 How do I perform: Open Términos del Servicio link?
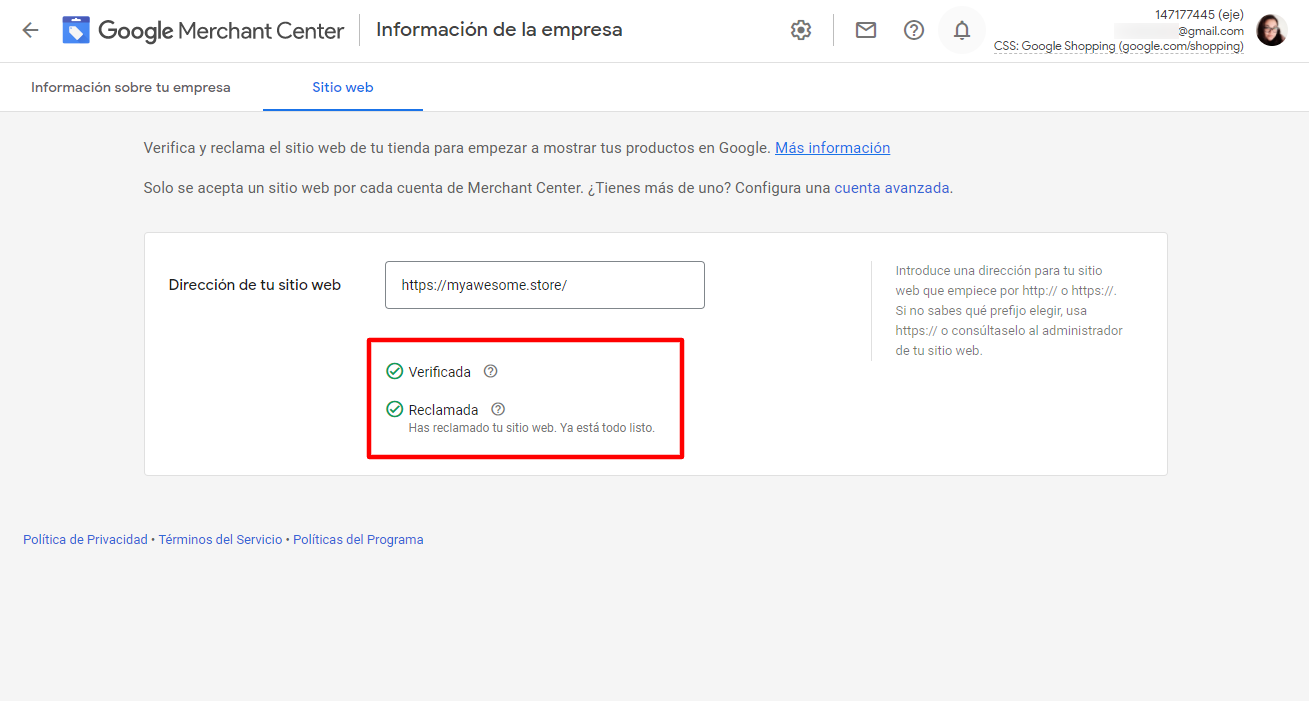tap(220, 540)
